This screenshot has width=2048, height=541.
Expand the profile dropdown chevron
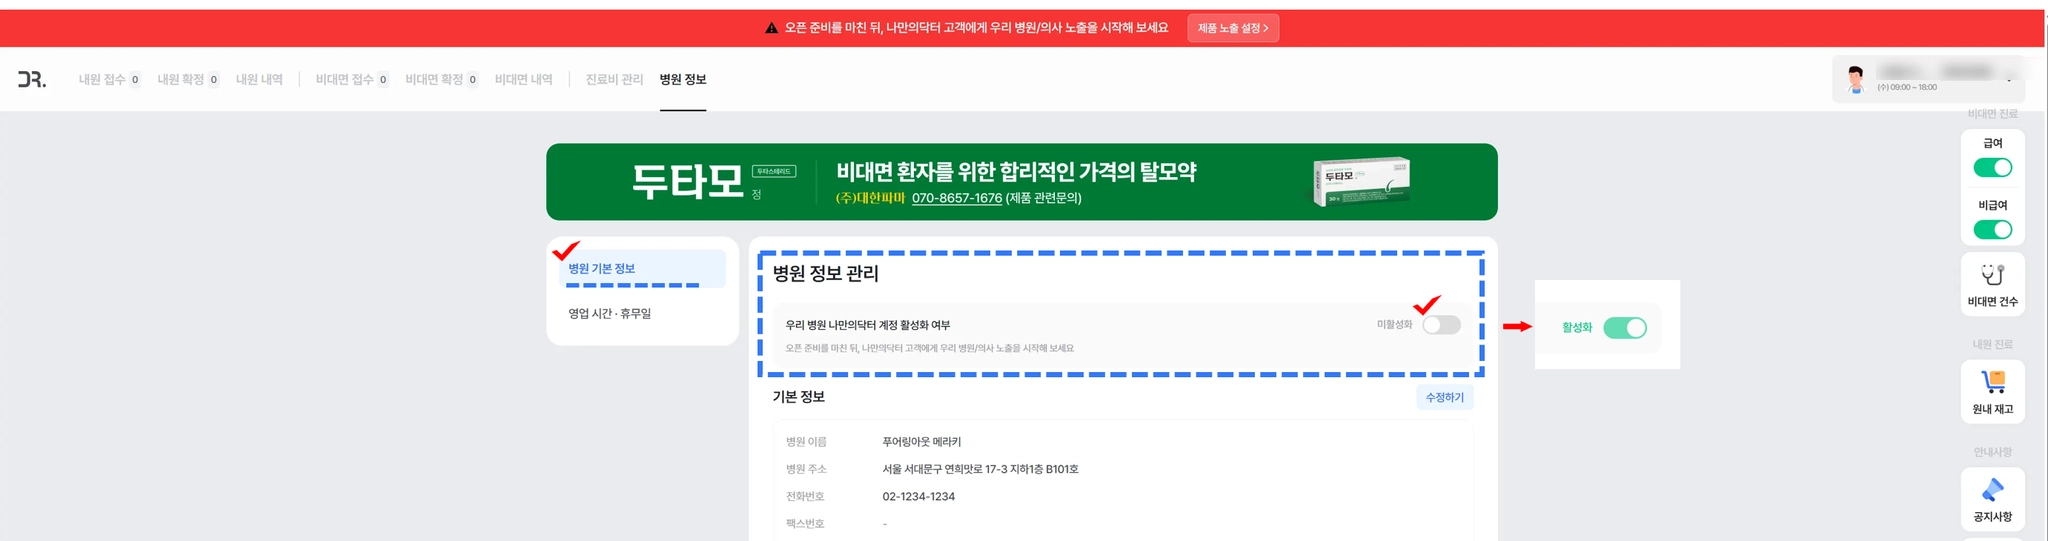(2009, 80)
